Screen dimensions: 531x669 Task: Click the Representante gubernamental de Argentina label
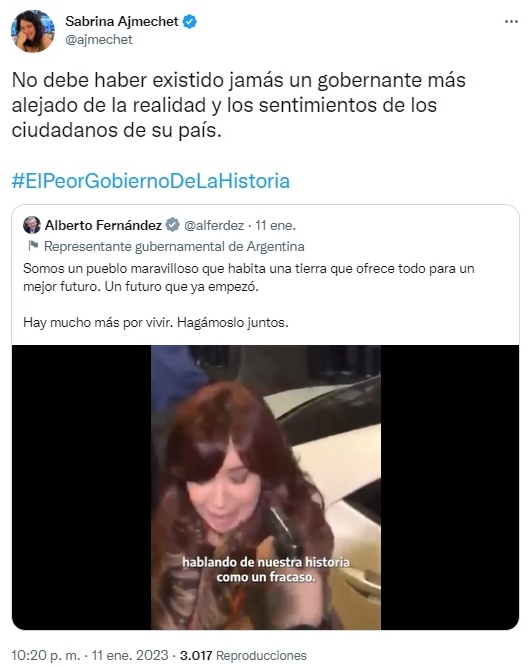click(174, 246)
